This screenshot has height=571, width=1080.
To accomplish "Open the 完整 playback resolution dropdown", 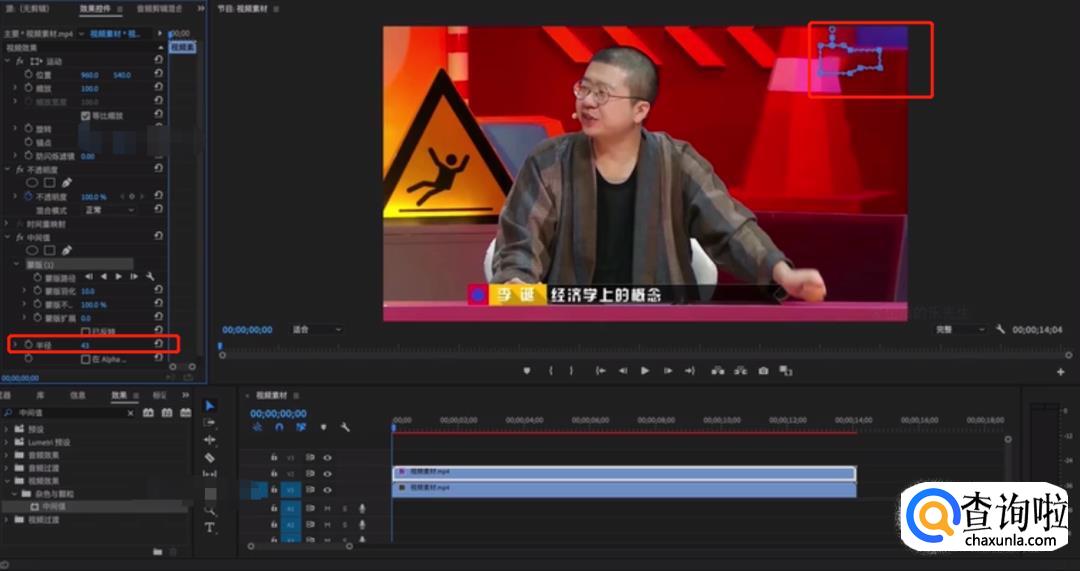I will (960, 330).
